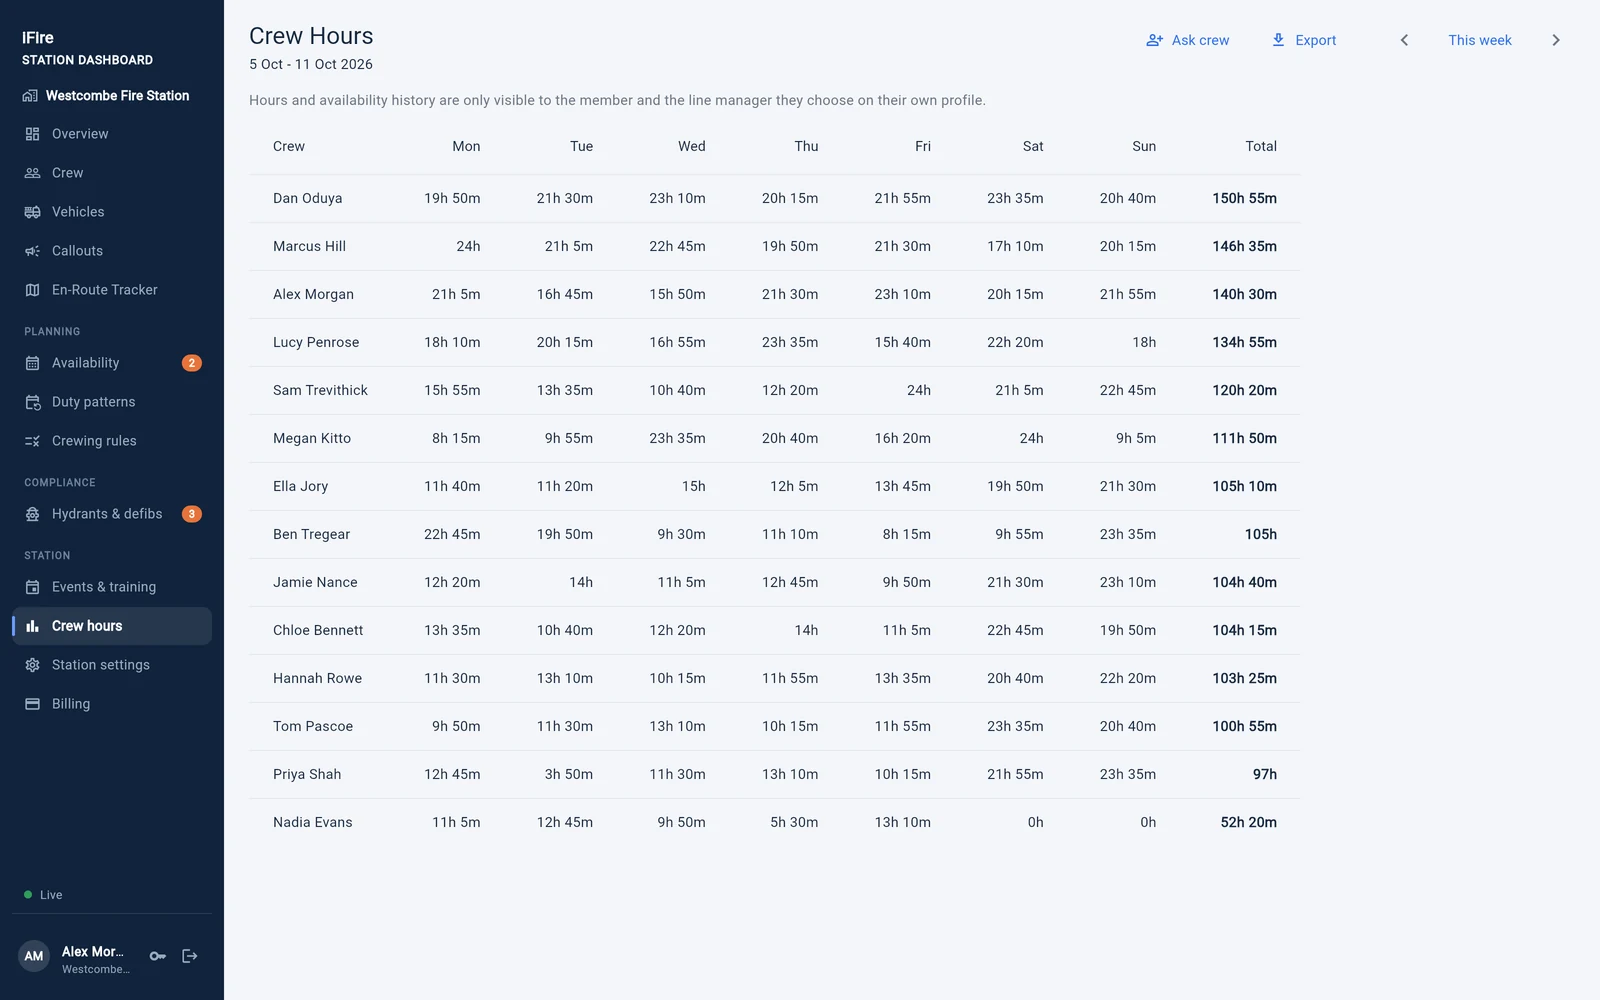Click the Events & training icon
The width and height of the screenshot is (1600, 1000).
coord(32,587)
